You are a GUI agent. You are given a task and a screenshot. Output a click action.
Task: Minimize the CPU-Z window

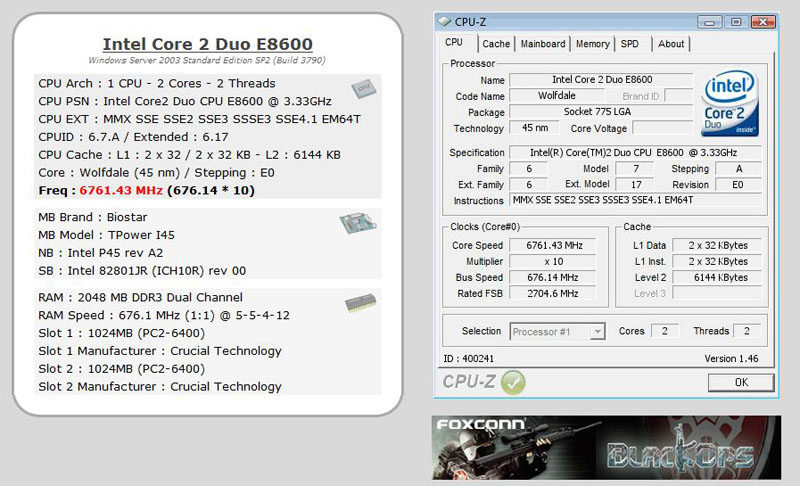click(713, 21)
